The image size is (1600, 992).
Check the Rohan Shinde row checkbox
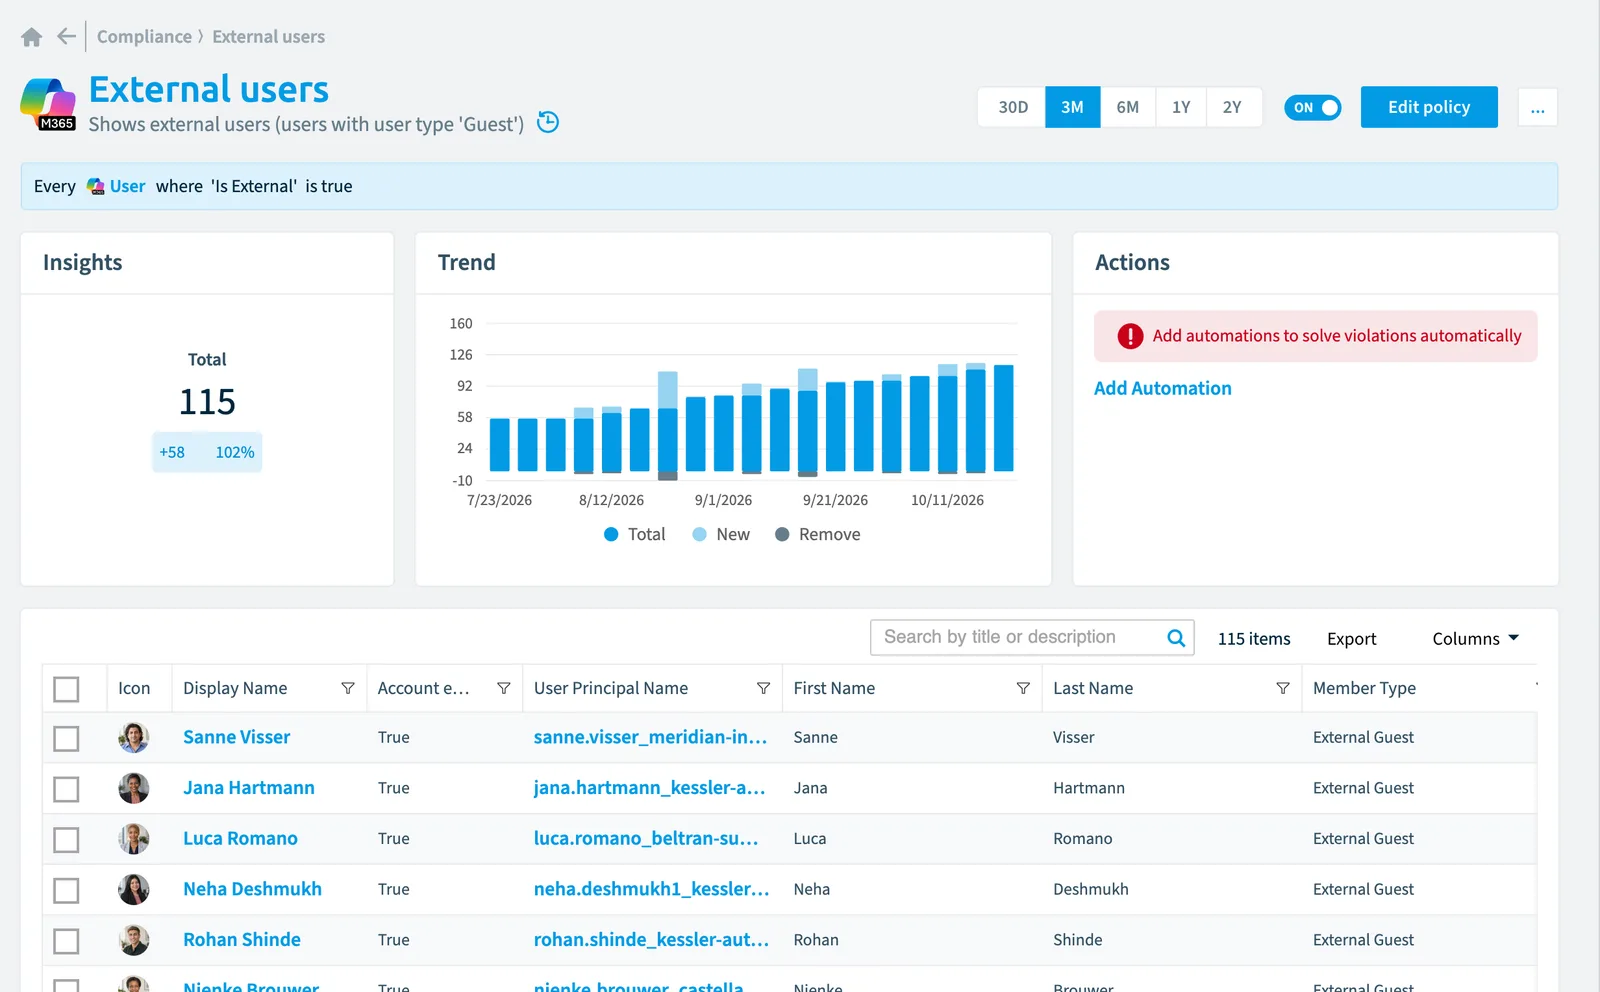click(x=66, y=941)
